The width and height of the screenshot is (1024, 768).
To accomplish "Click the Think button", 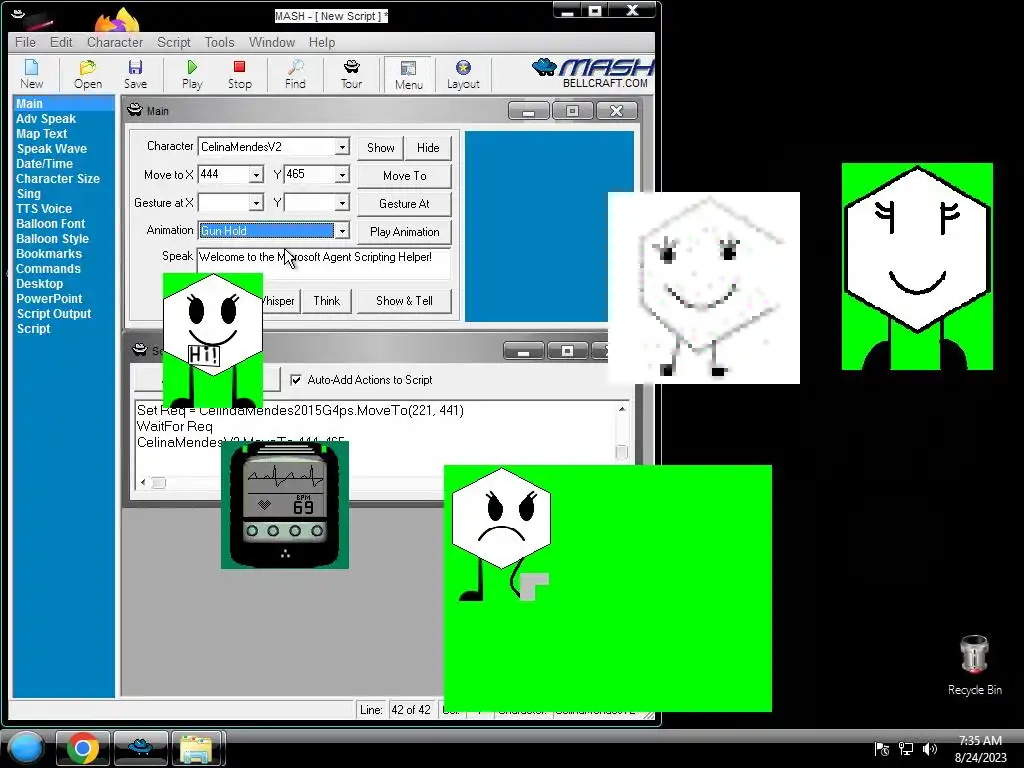I will [x=327, y=301].
